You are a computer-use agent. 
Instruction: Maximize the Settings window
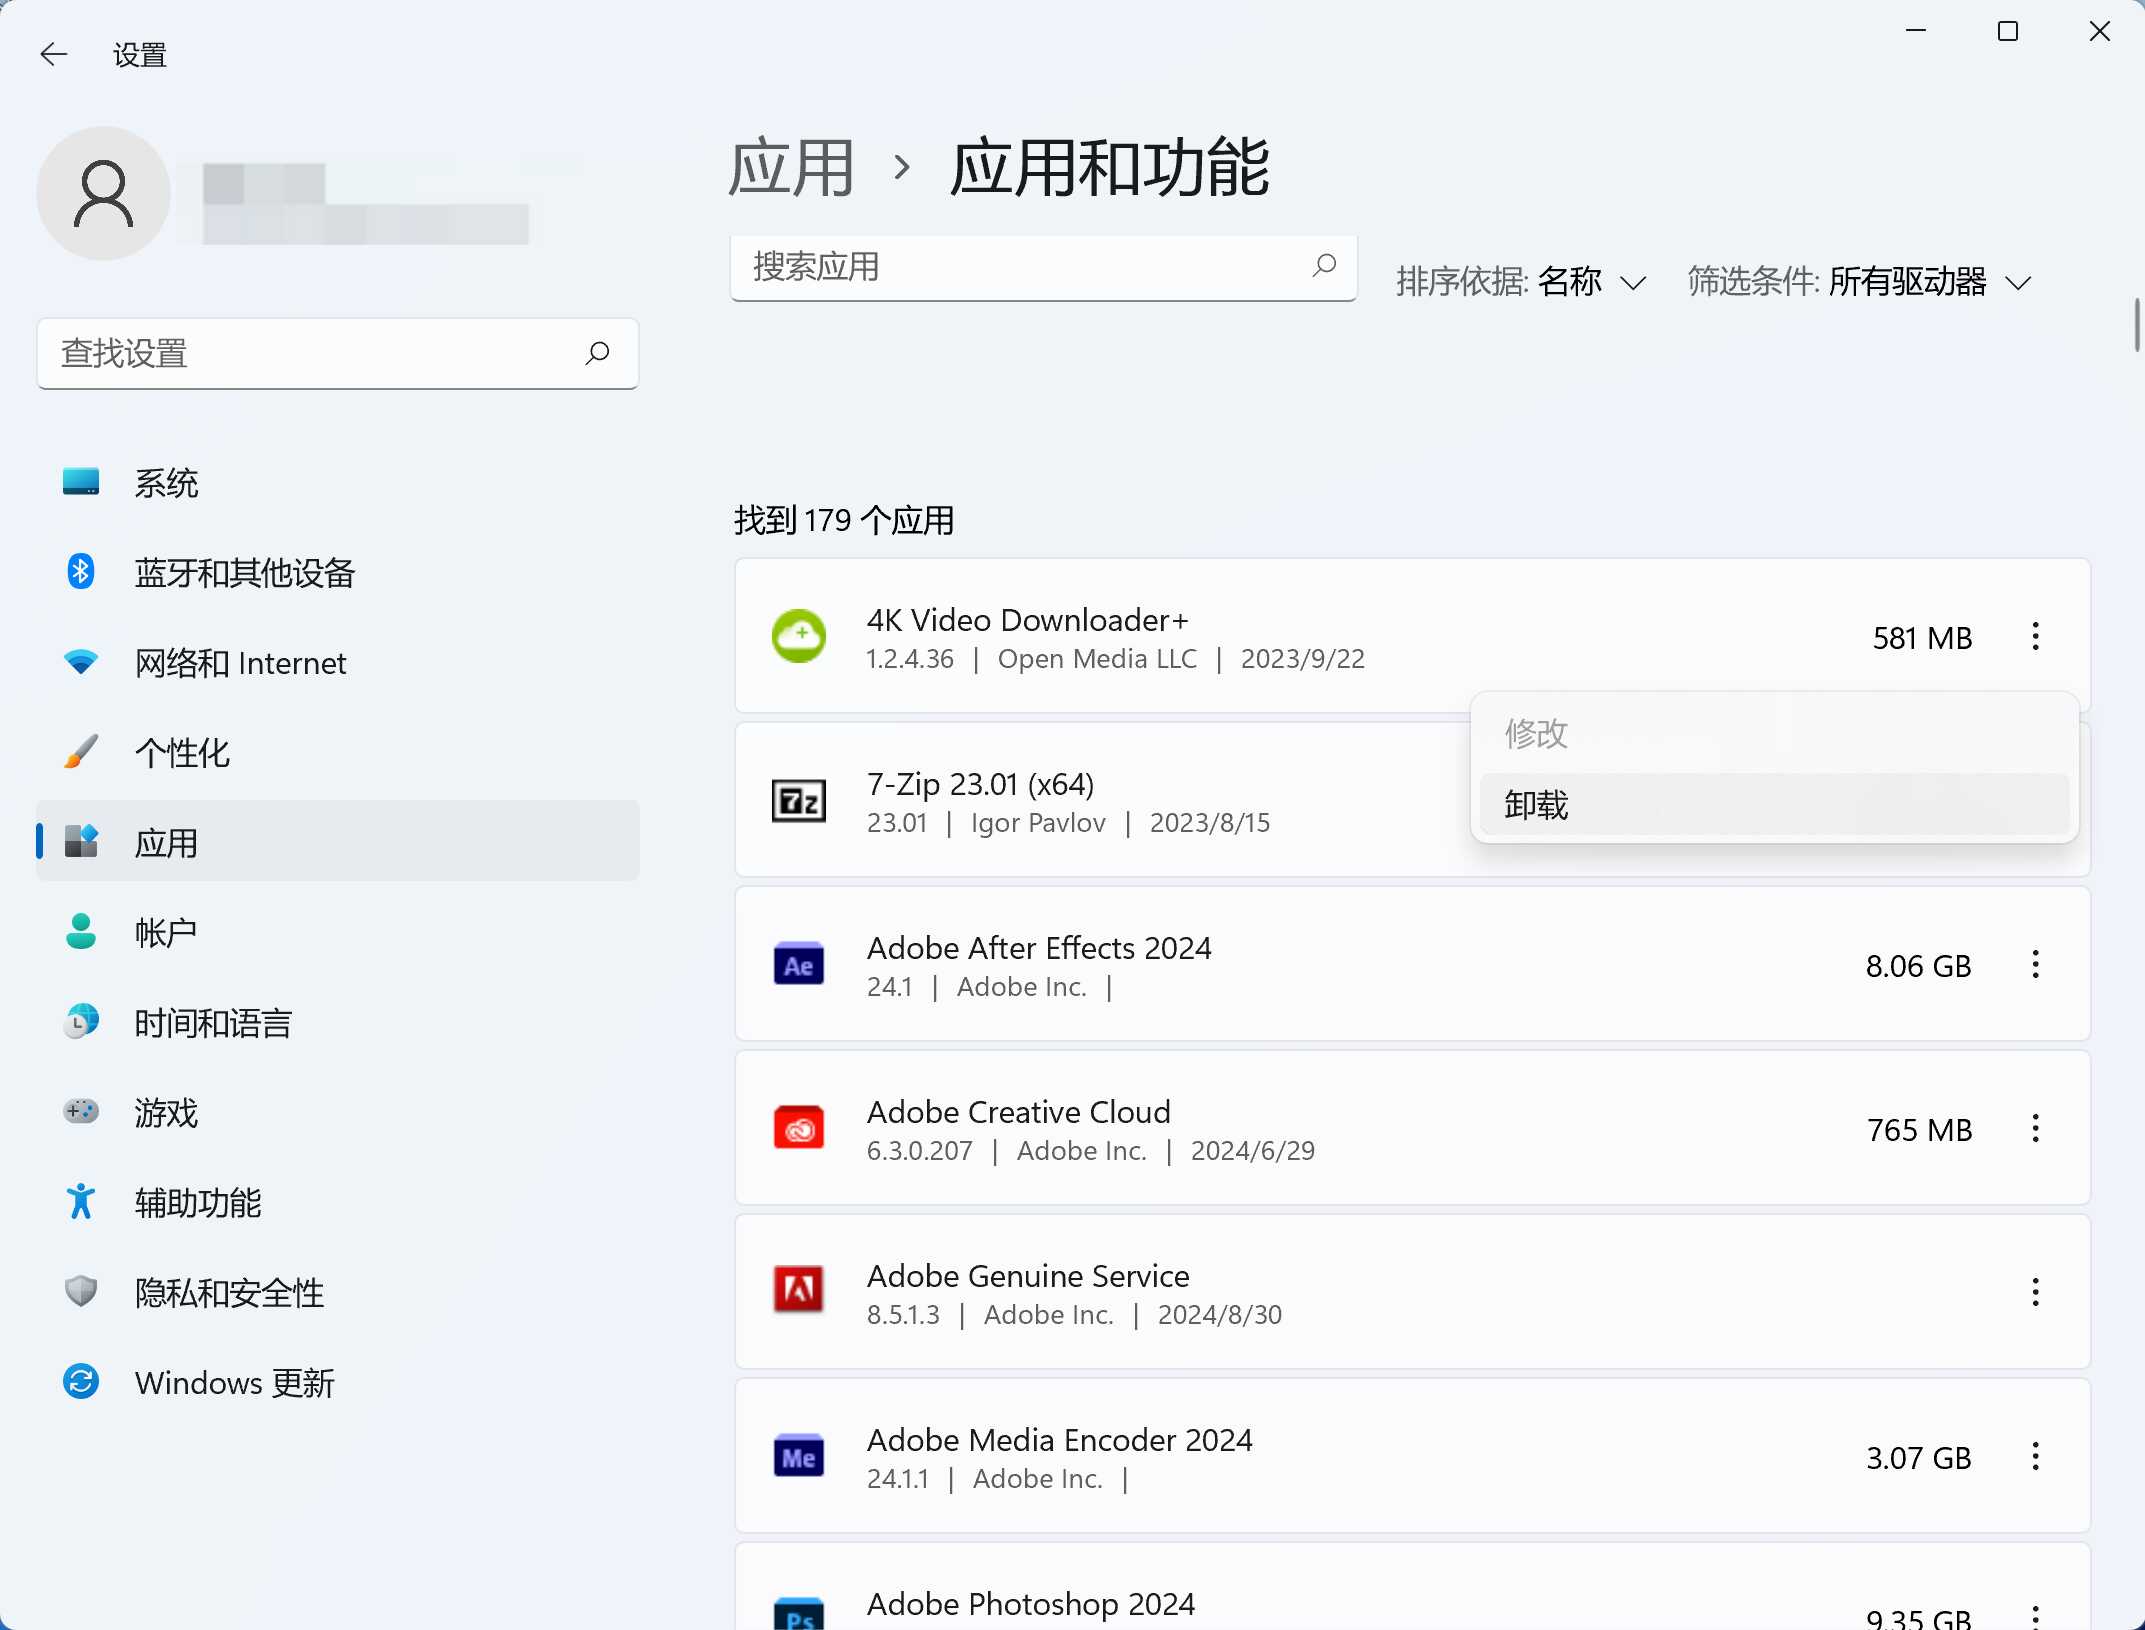2007,31
